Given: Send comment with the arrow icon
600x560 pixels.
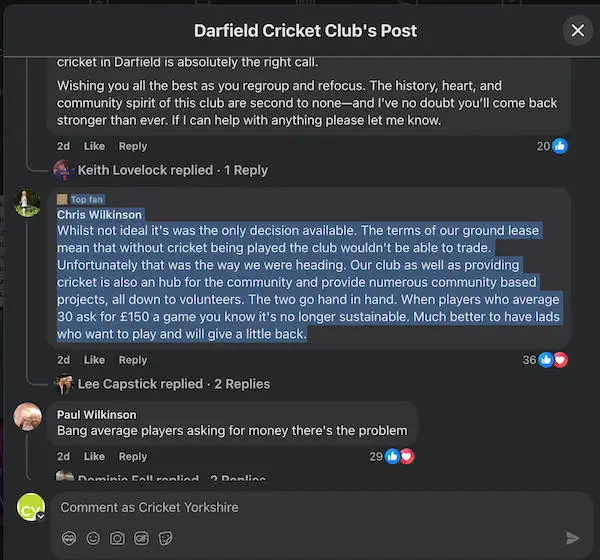Looking at the screenshot, I should (x=572, y=538).
